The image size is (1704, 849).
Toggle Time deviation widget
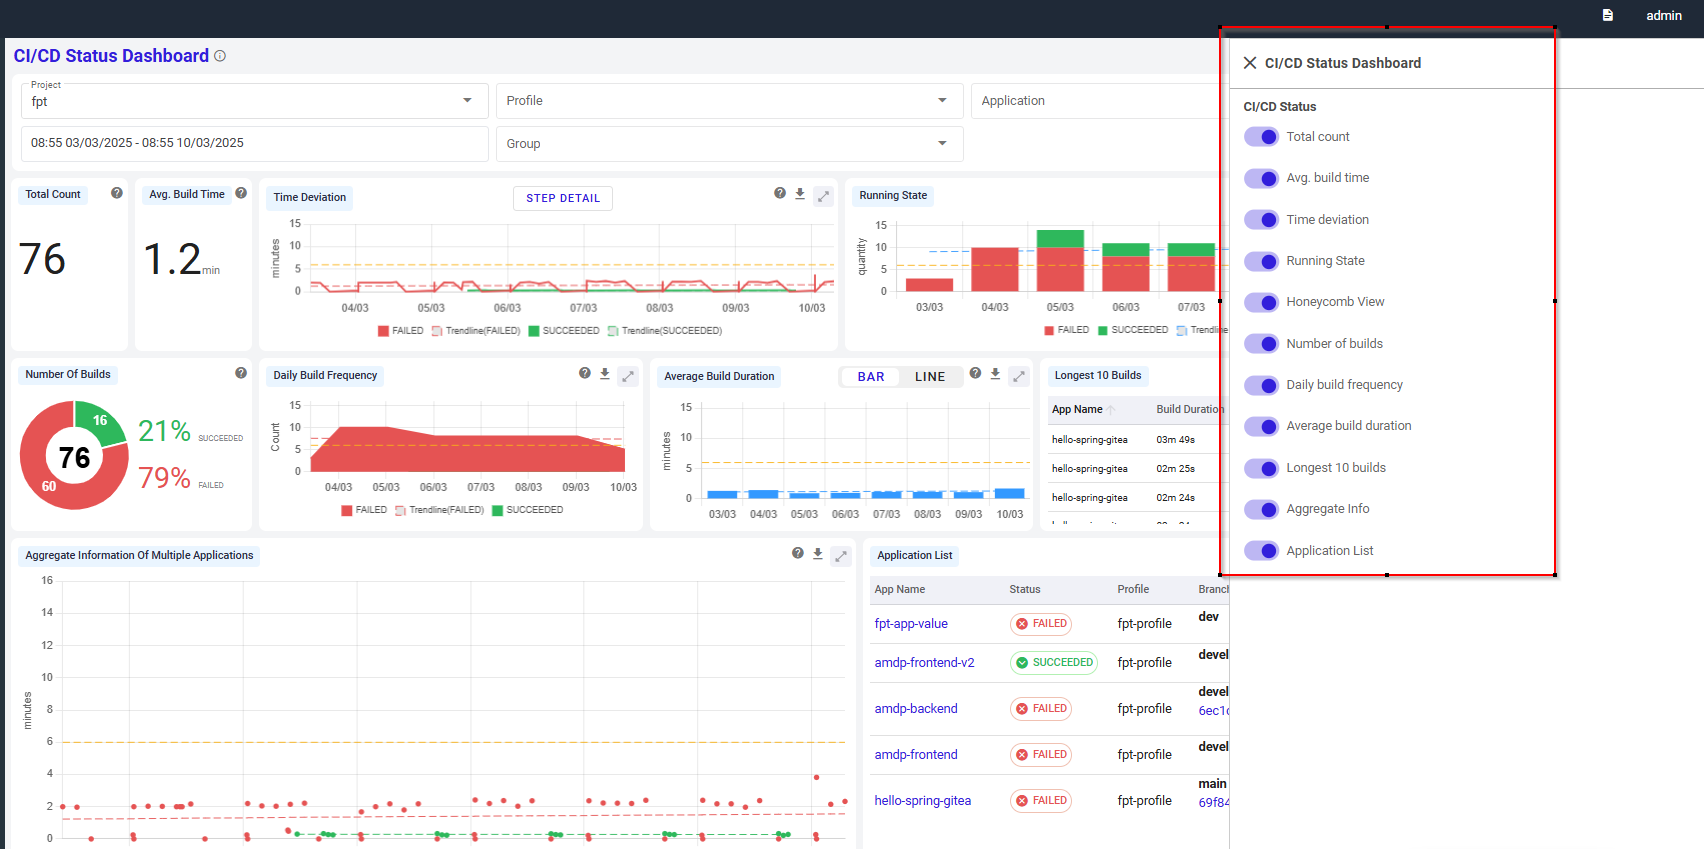click(1262, 220)
